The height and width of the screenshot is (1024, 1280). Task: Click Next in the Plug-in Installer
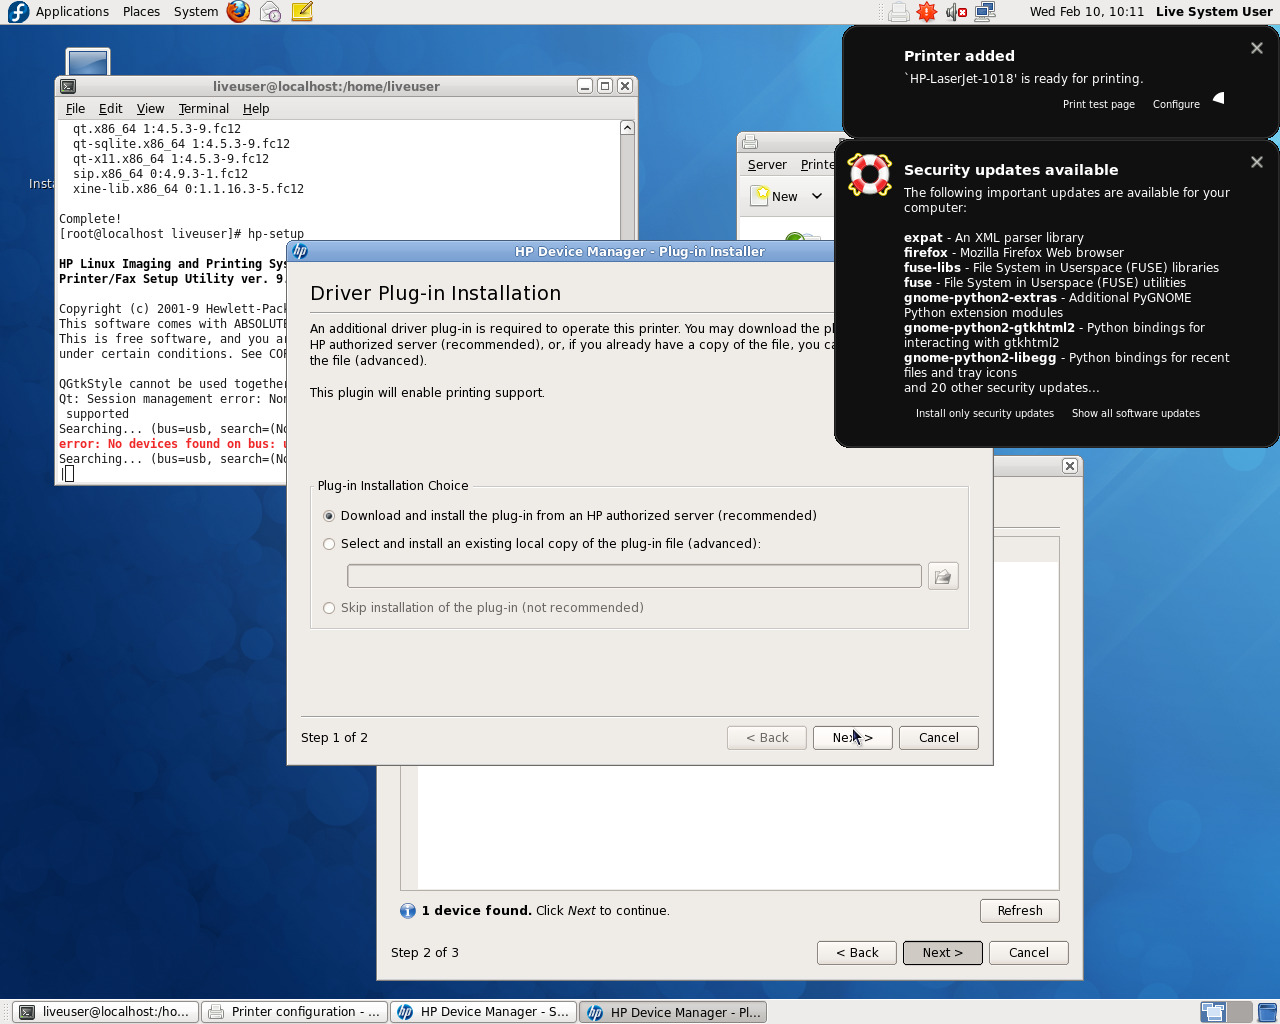click(x=852, y=738)
